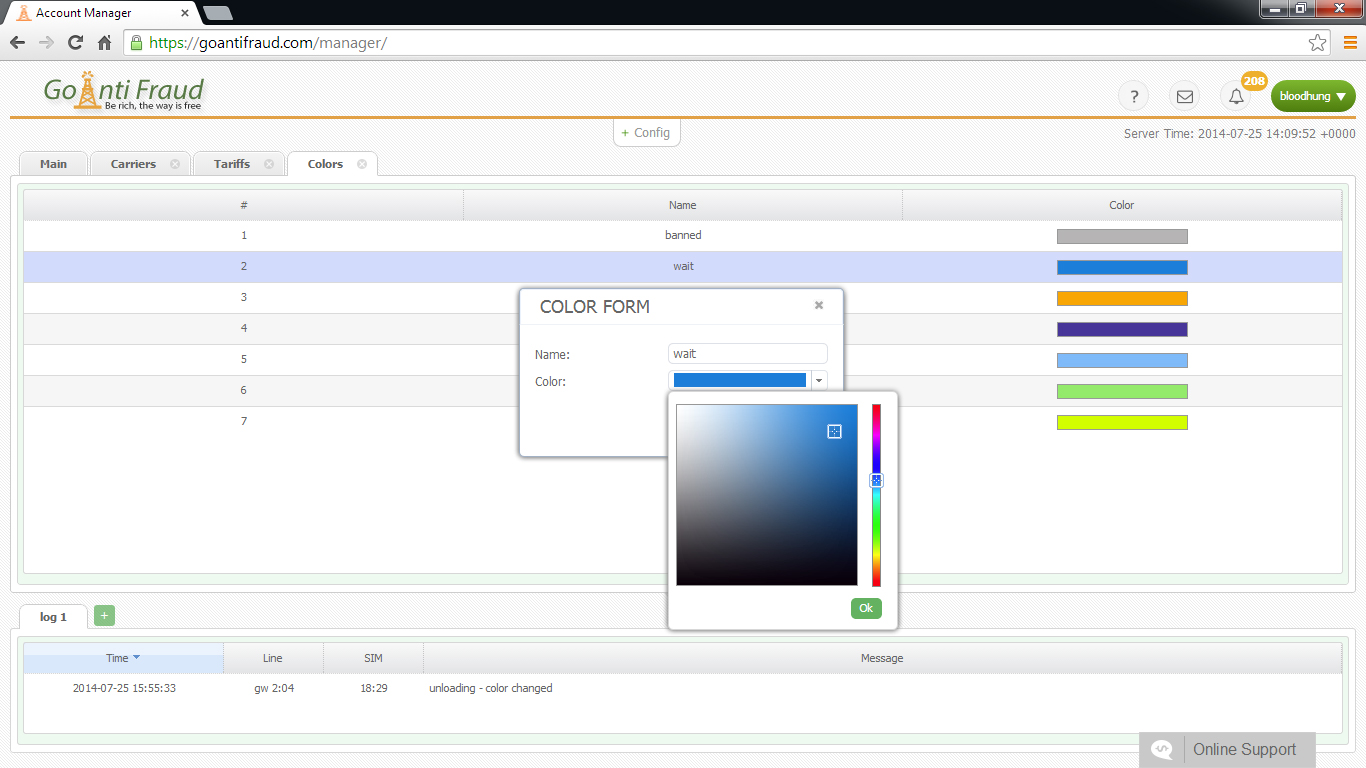Viewport: 1366px width, 768px height.
Task: Open Online Support chat
Action: [x=1227, y=750]
